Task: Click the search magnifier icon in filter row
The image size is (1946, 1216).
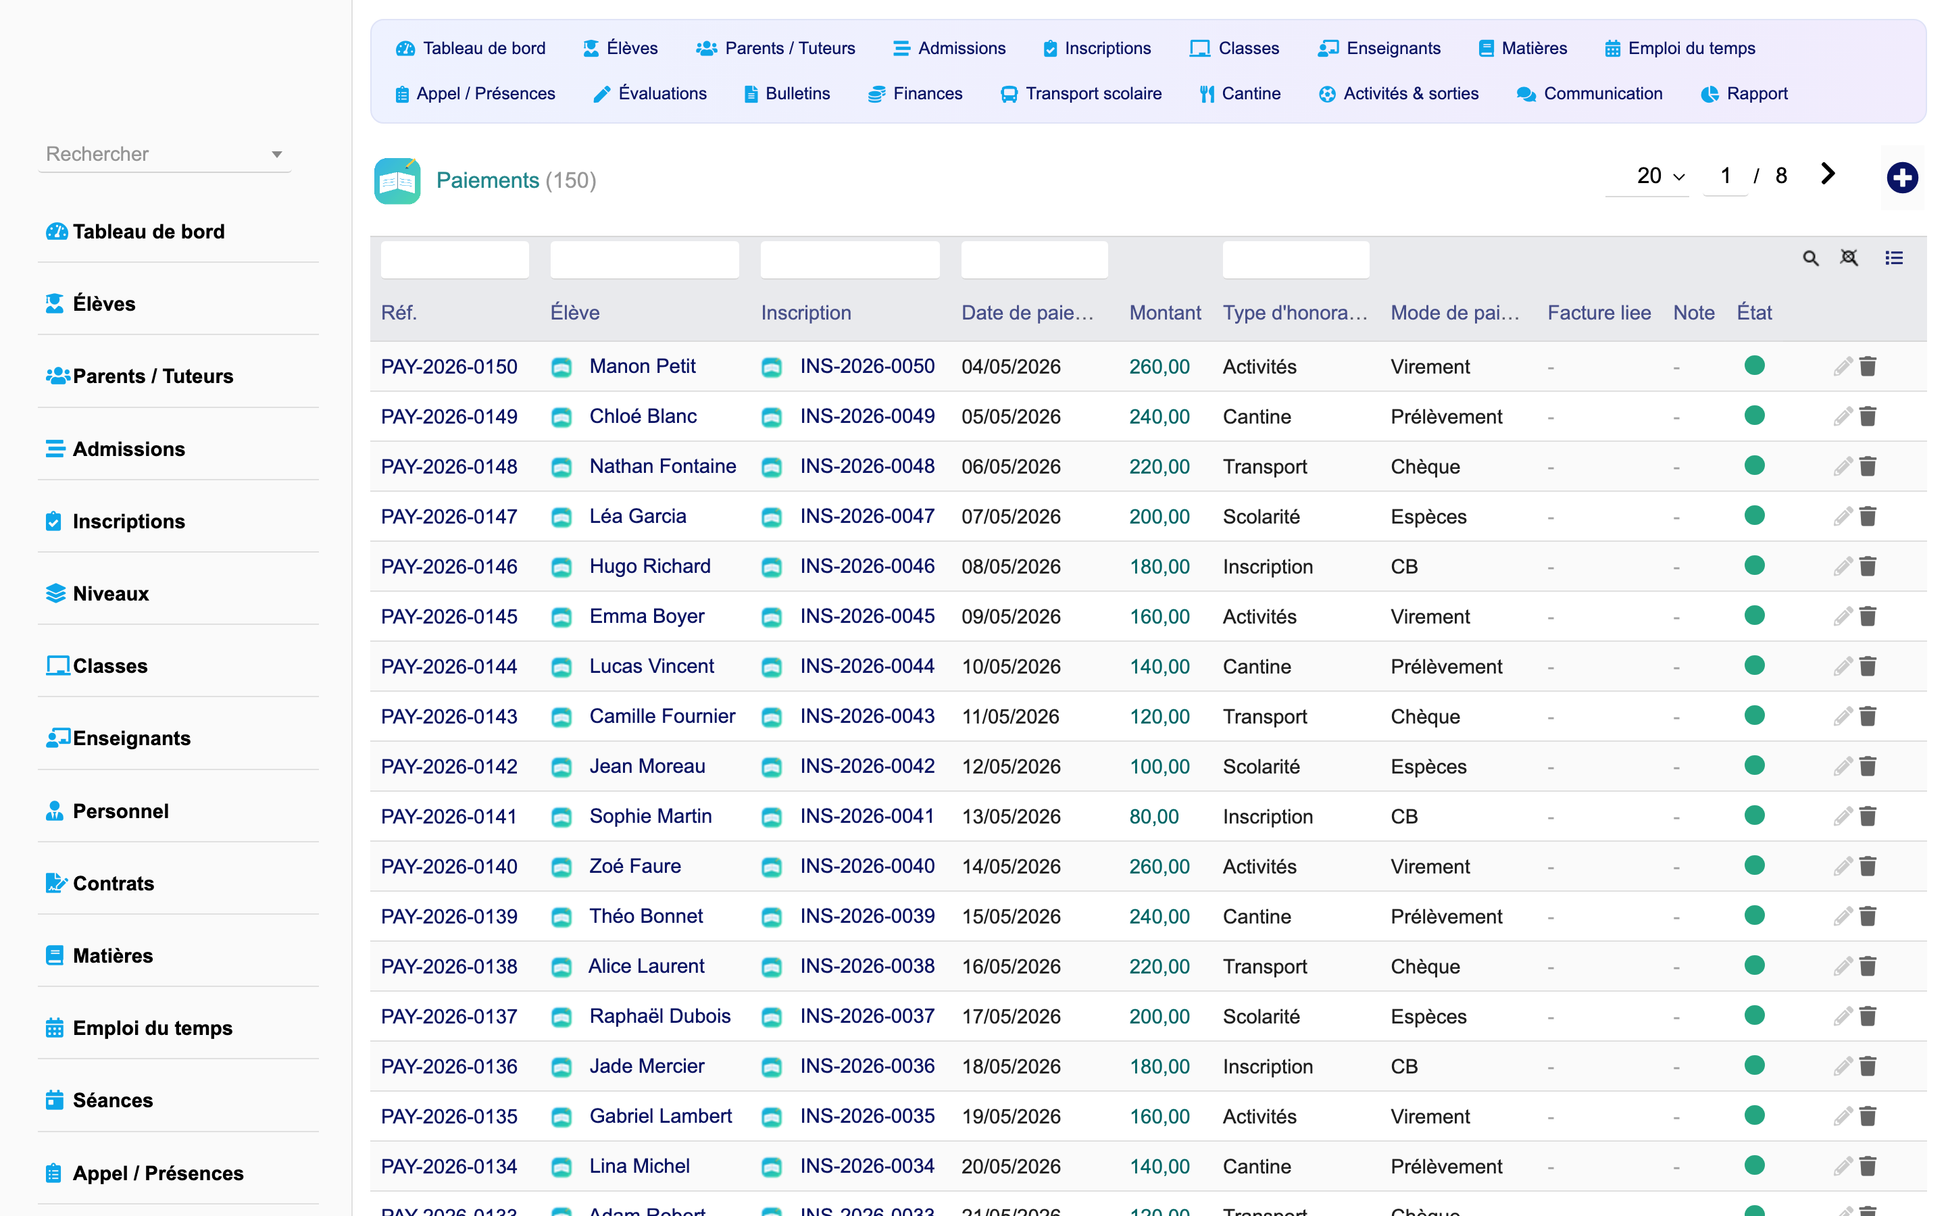Action: coord(1810,258)
